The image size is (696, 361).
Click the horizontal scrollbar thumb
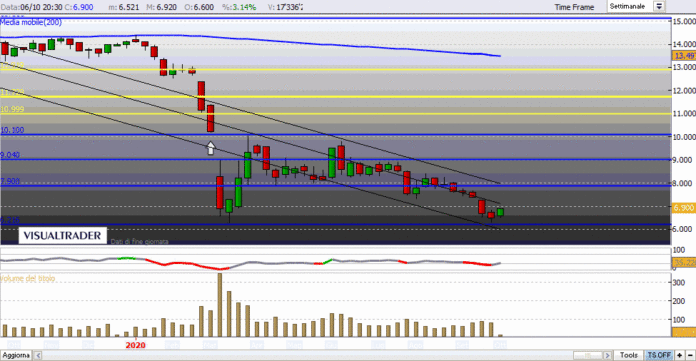click(x=587, y=355)
